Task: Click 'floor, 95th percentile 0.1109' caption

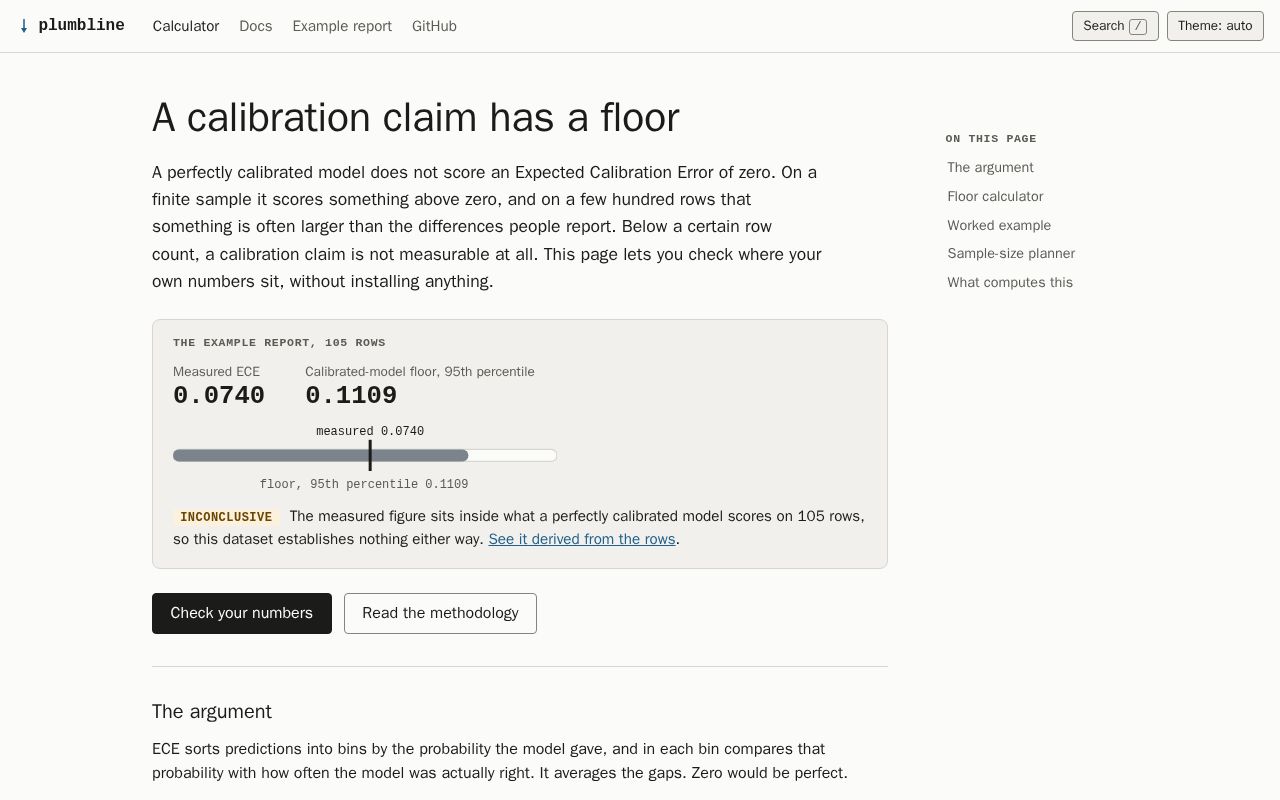Action: point(364,484)
